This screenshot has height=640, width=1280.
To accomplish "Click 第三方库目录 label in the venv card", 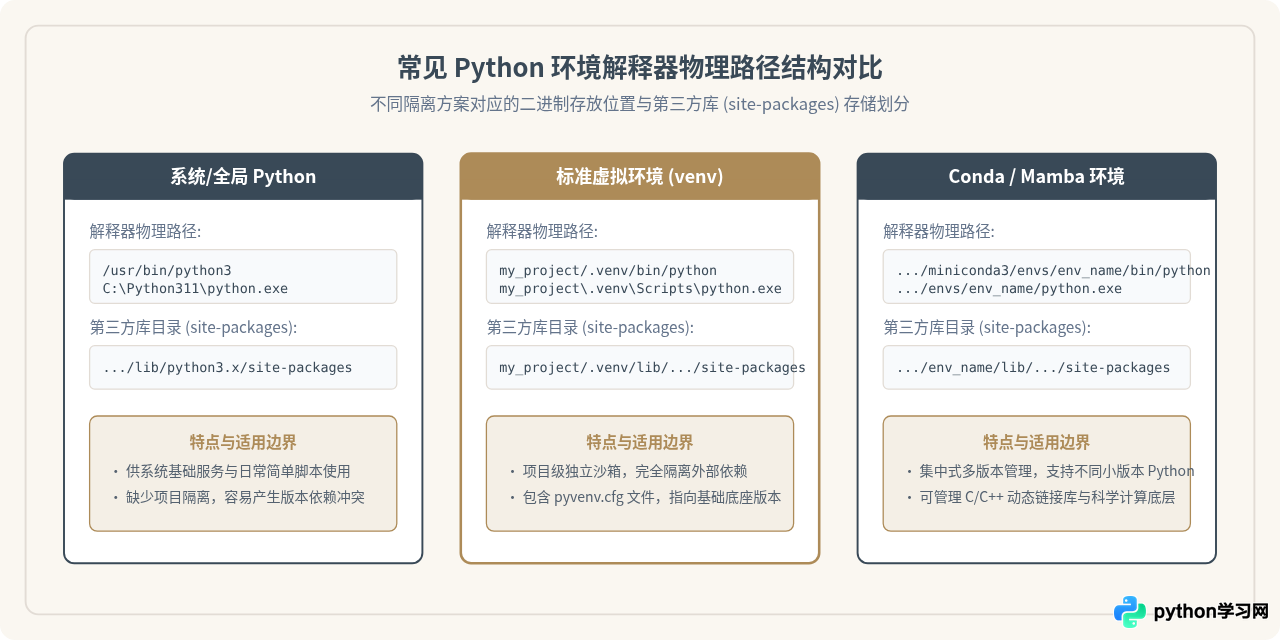I will pyautogui.click(x=590, y=328).
